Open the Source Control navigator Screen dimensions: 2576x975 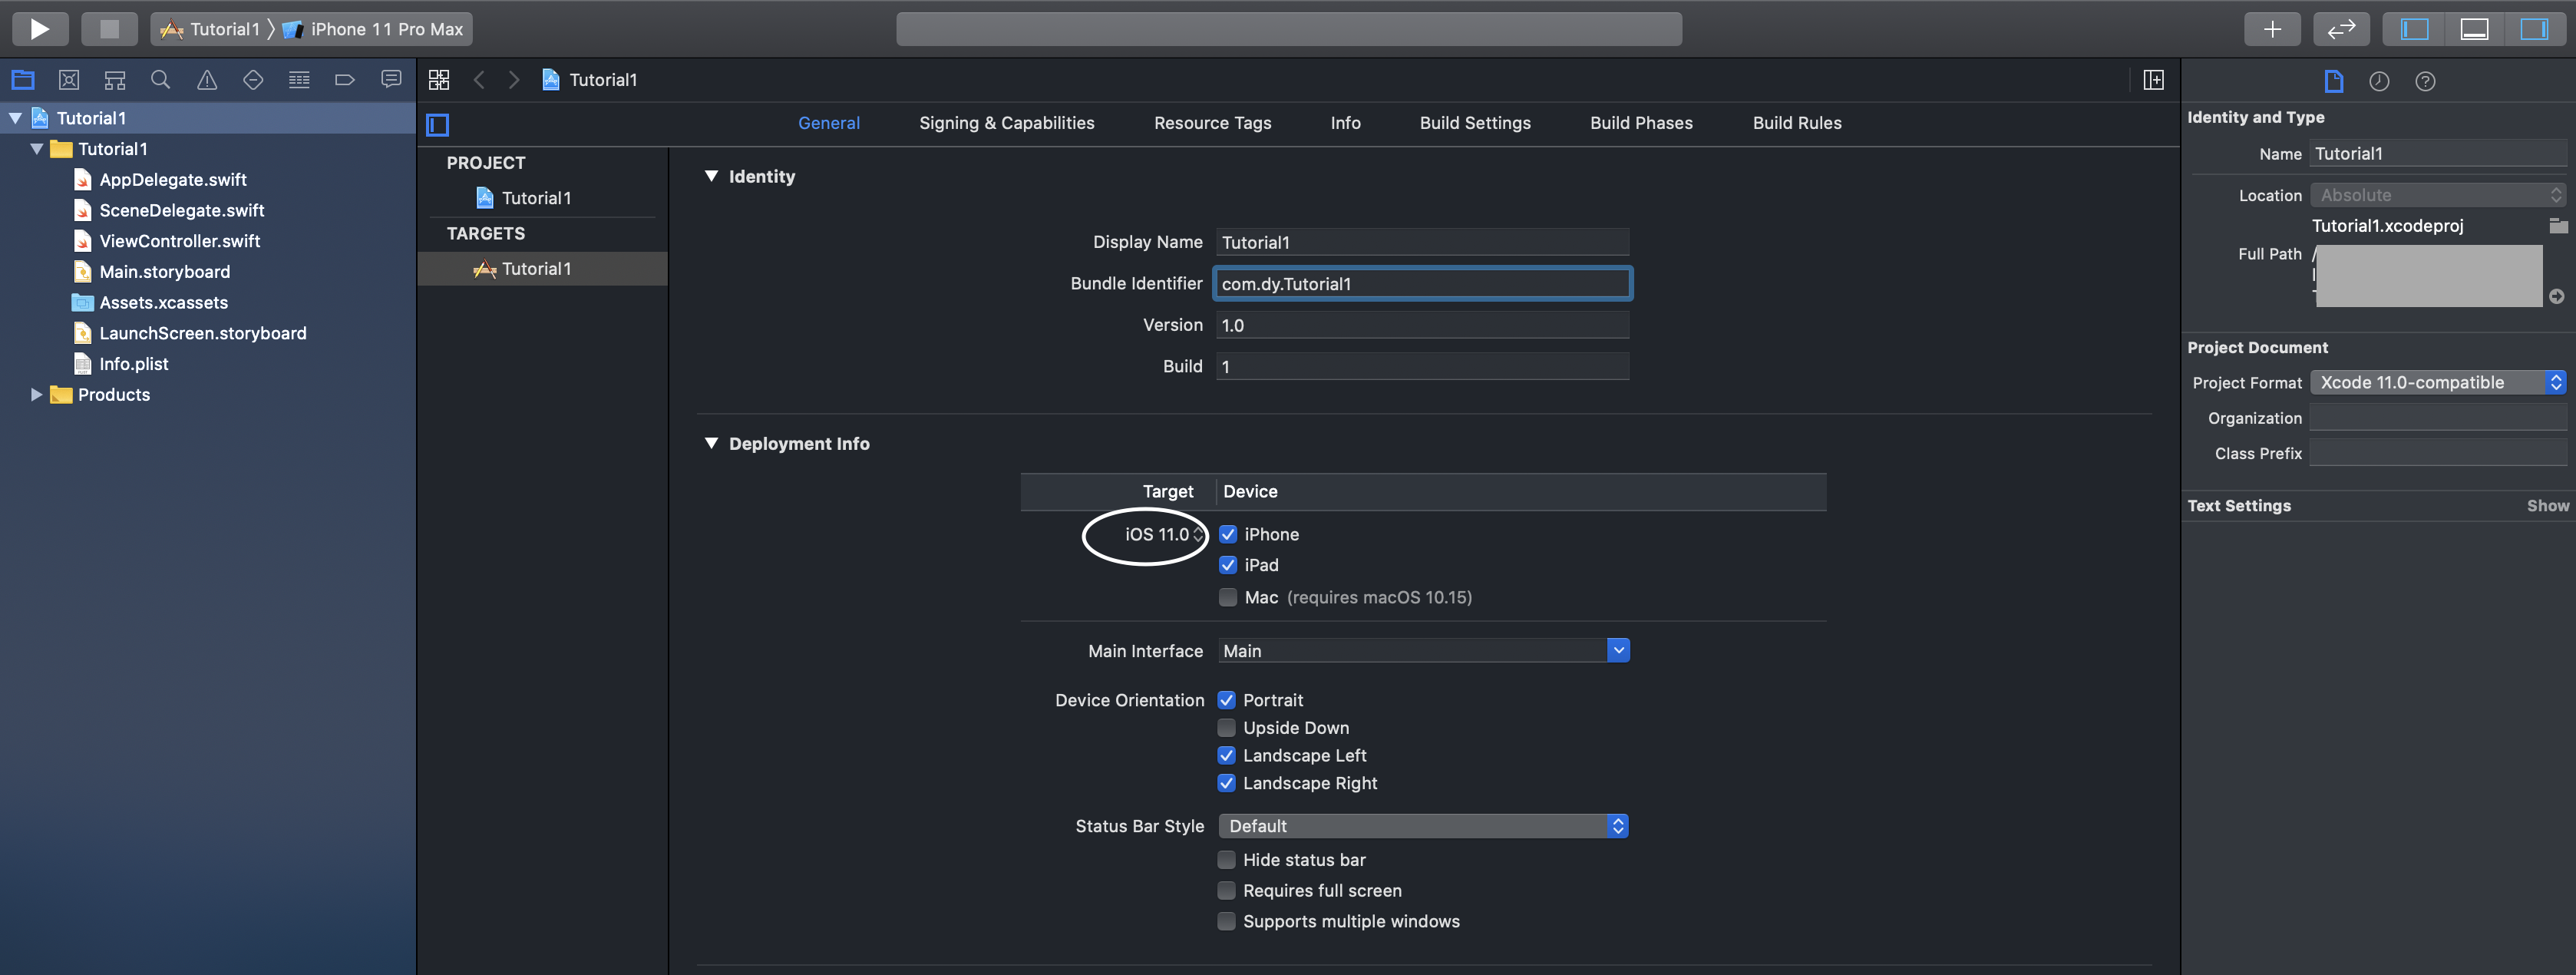click(x=69, y=80)
